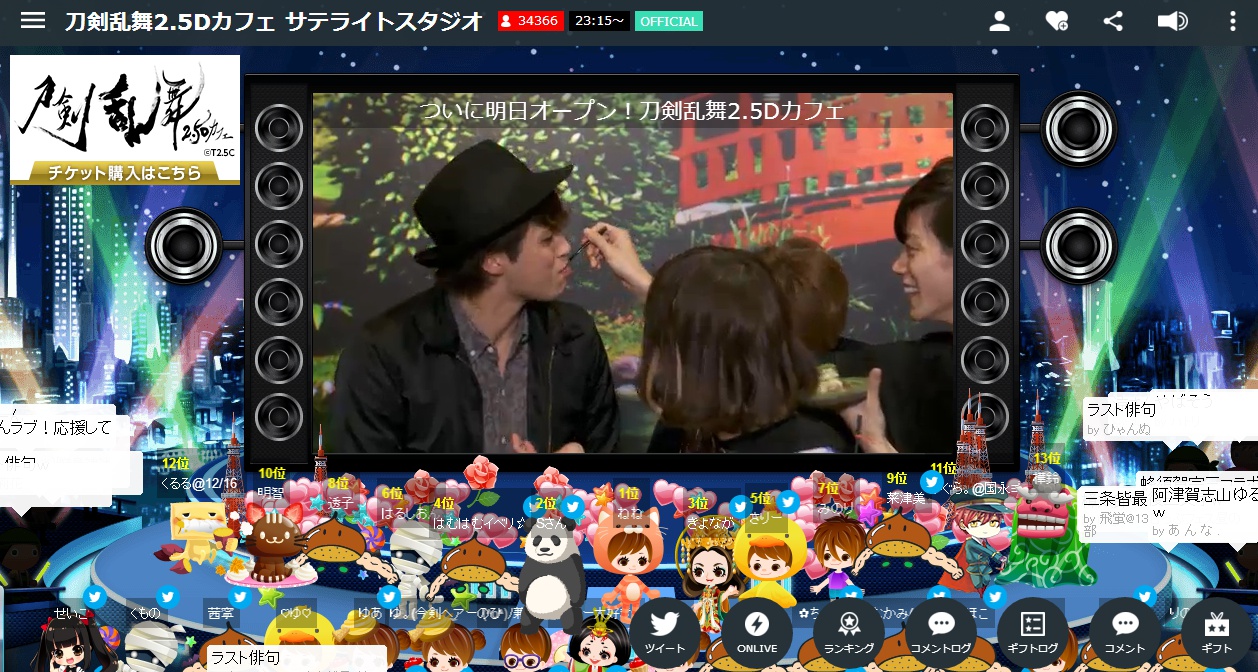The image size is (1258, 672).
Task: Click Twitter badge beside せいこ
Action: coord(94,597)
